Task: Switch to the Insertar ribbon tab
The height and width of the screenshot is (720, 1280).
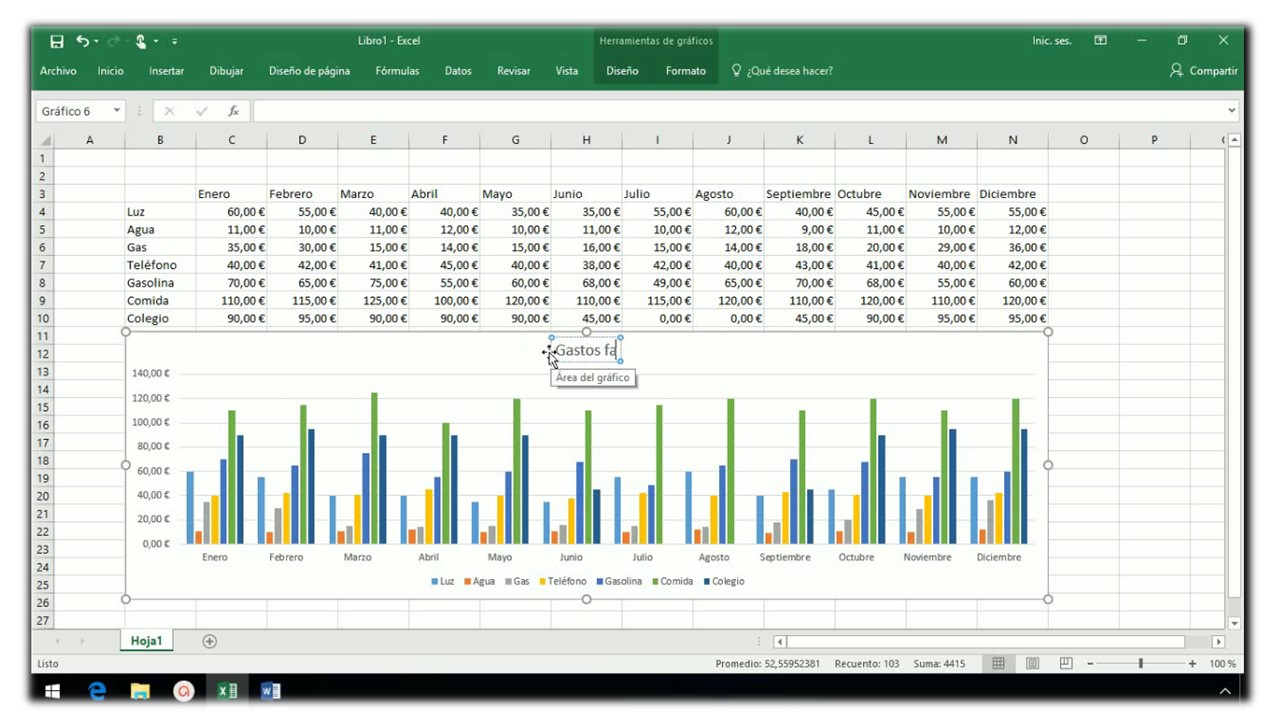Action: 167,71
